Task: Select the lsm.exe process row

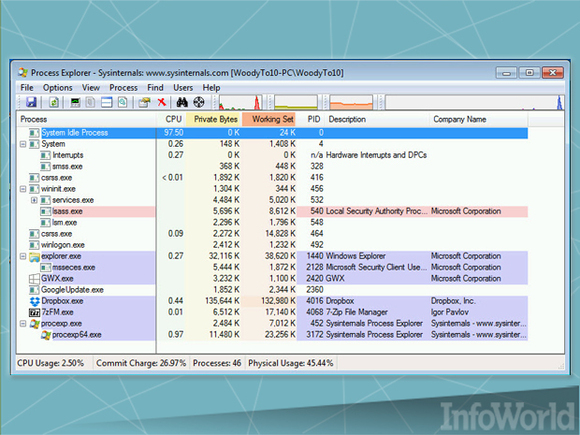Action: [272, 223]
